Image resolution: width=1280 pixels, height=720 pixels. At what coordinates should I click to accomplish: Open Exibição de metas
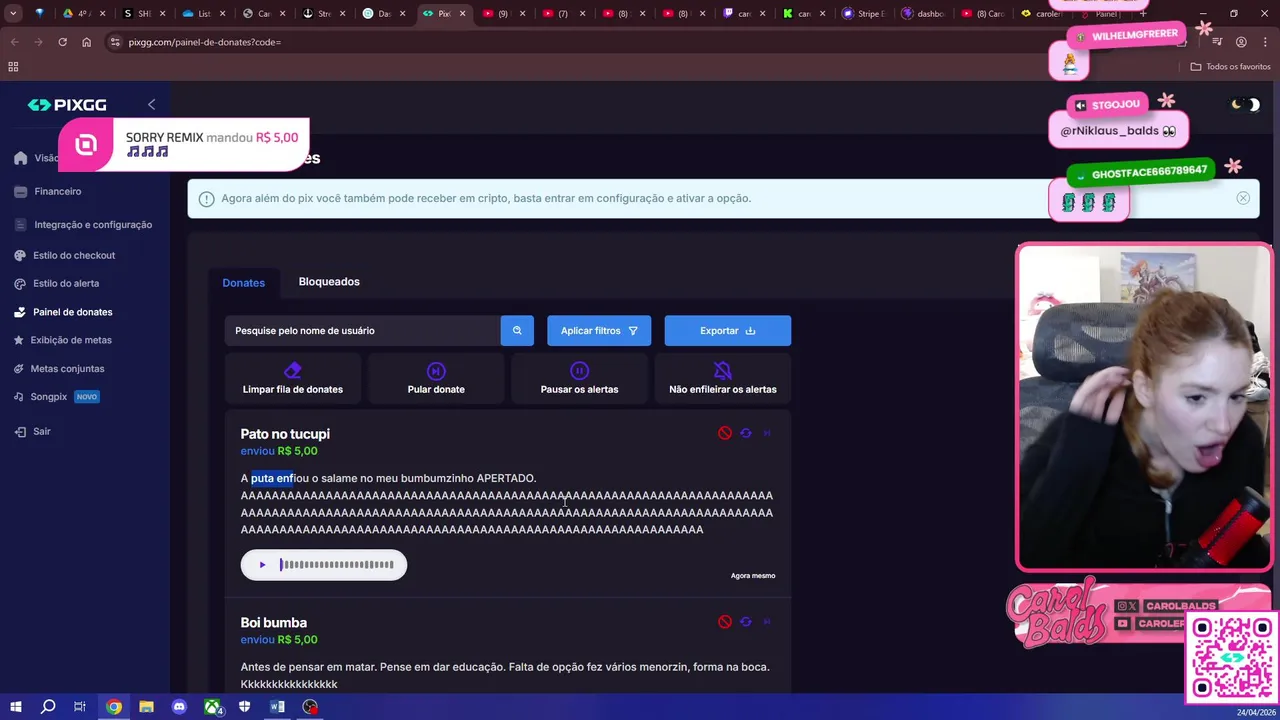click(x=71, y=340)
